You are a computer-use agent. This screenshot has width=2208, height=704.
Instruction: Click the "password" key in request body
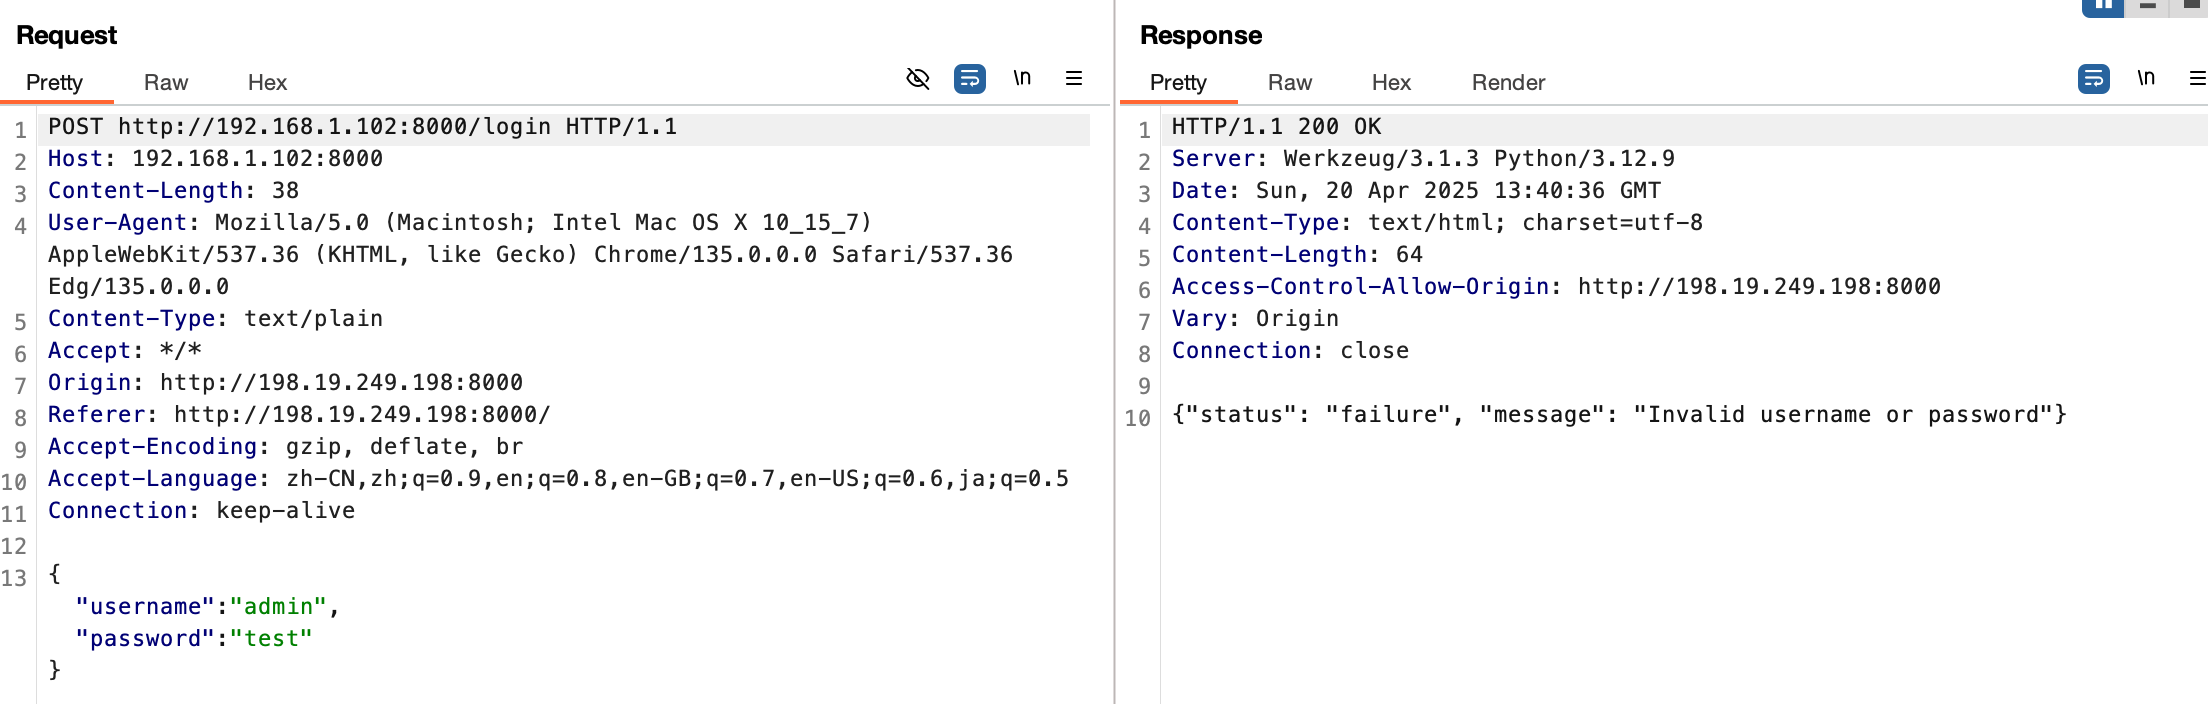coord(145,639)
